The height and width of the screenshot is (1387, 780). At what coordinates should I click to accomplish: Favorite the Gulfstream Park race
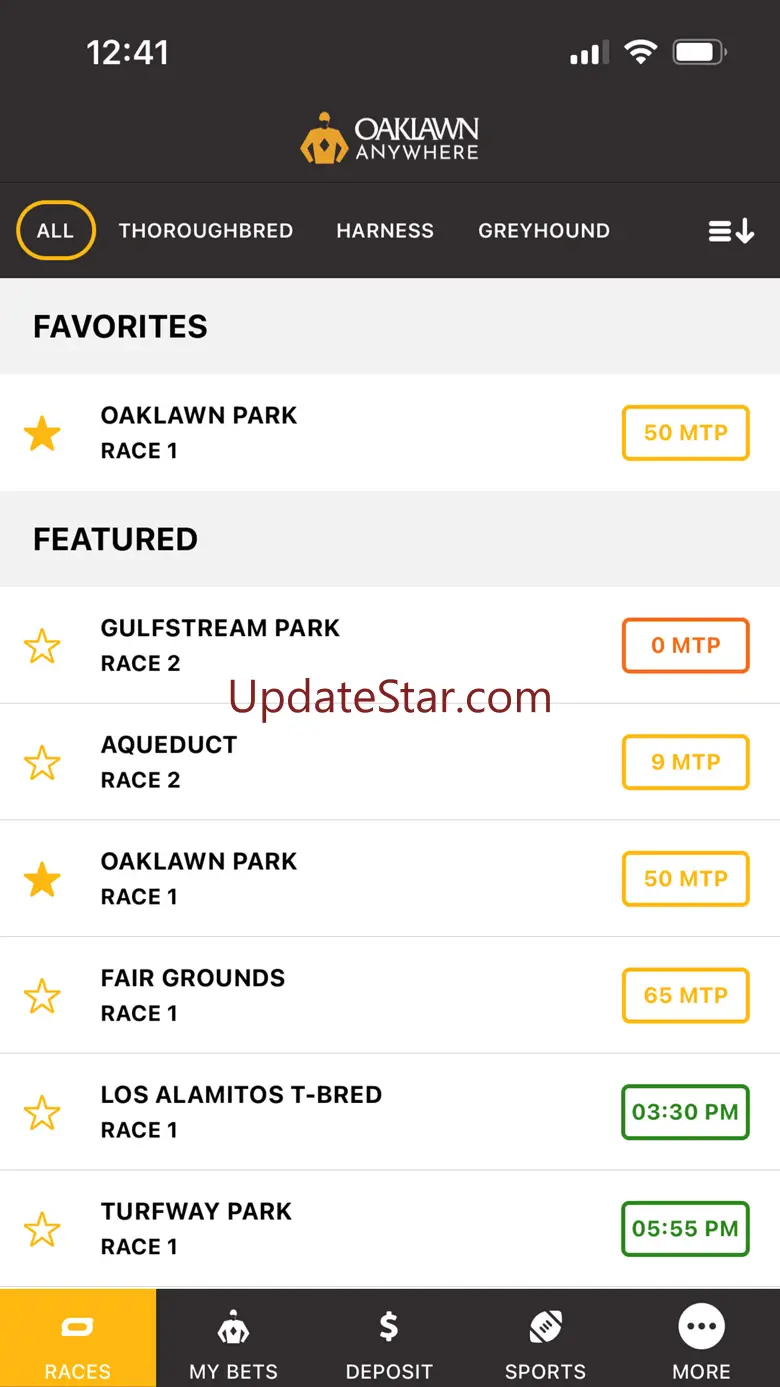click(x=42, y=646)
